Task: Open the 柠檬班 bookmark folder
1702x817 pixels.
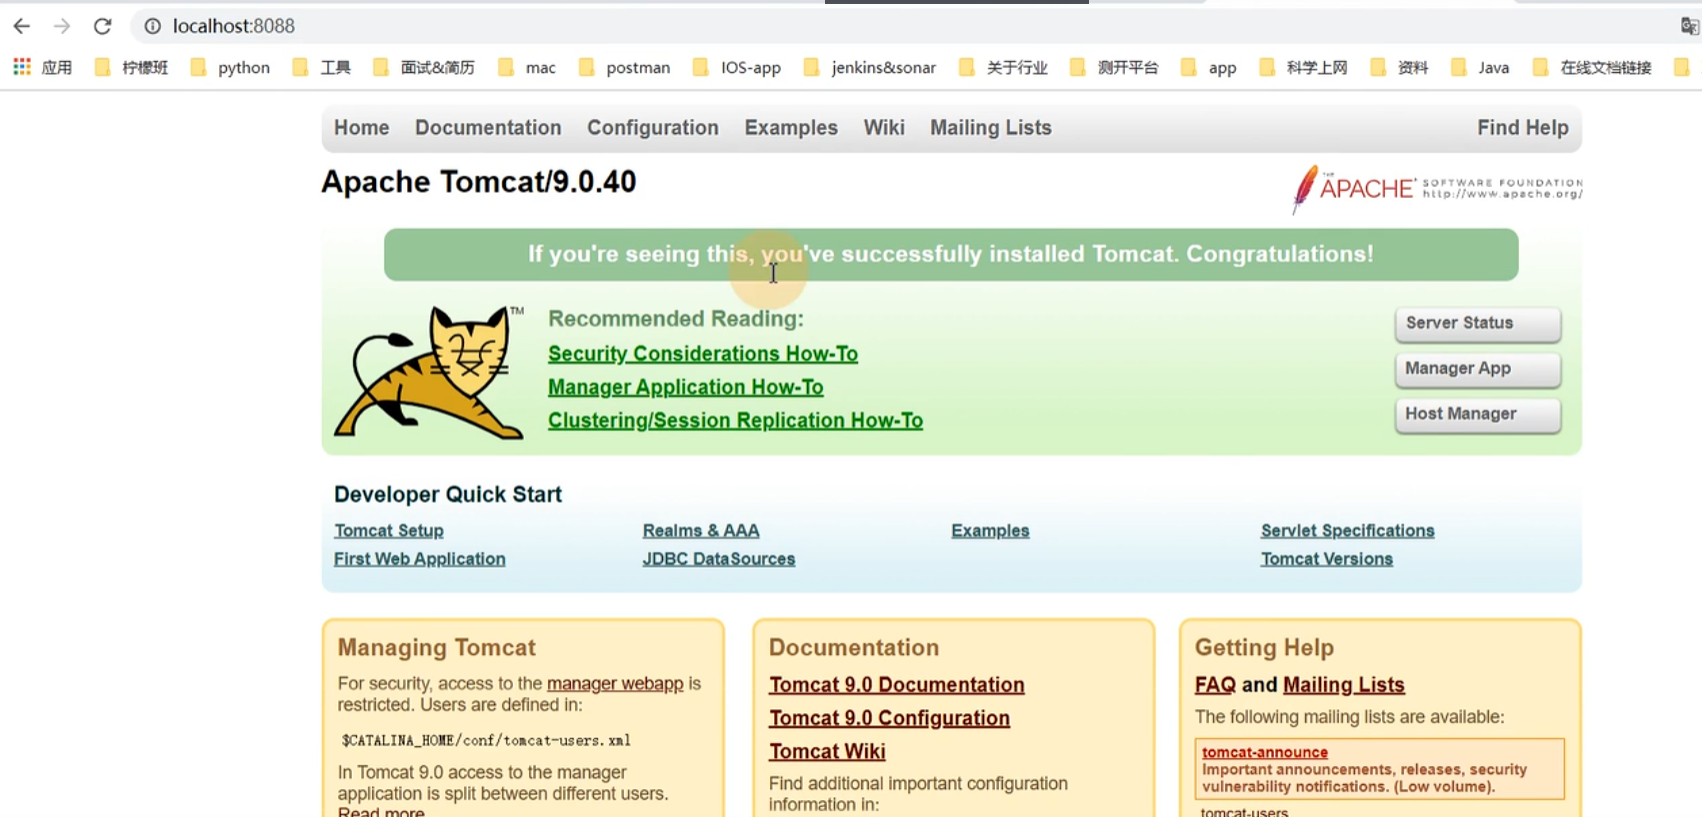Action: tap(131, 67)
